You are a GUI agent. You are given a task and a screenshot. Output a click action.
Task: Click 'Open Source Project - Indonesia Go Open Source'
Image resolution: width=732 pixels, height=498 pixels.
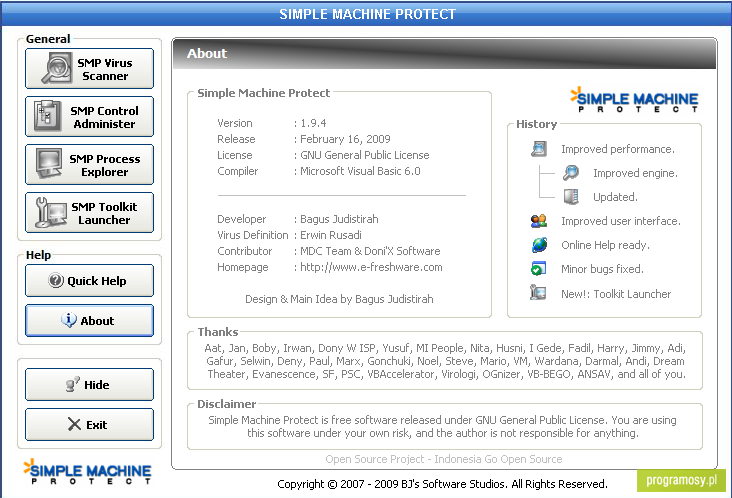point(443,459)
